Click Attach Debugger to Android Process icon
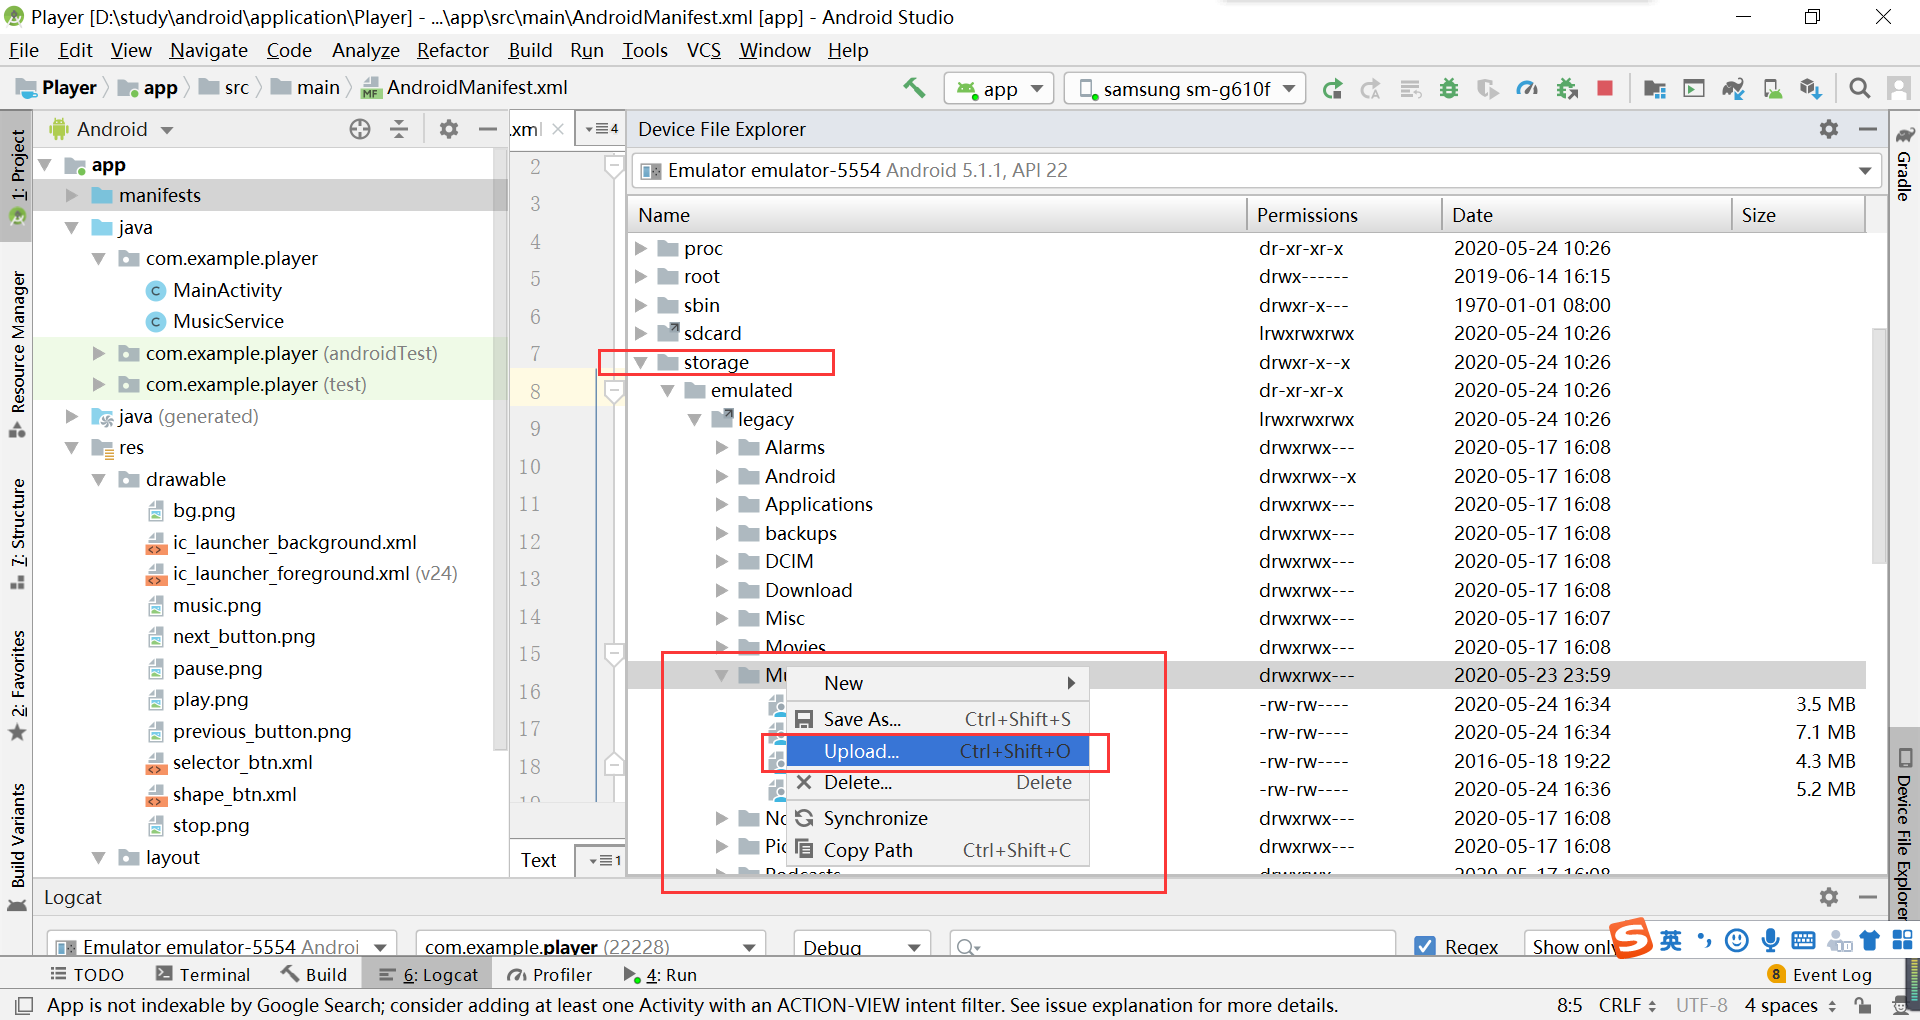This screenshot has width=1920, height=1020. point(1567,89)
